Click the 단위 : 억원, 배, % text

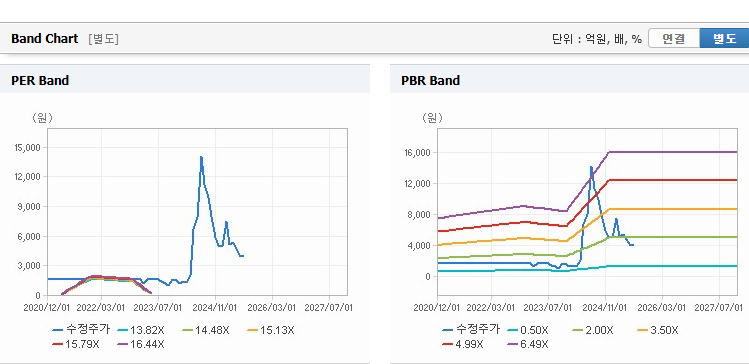(x=597, y=39)
